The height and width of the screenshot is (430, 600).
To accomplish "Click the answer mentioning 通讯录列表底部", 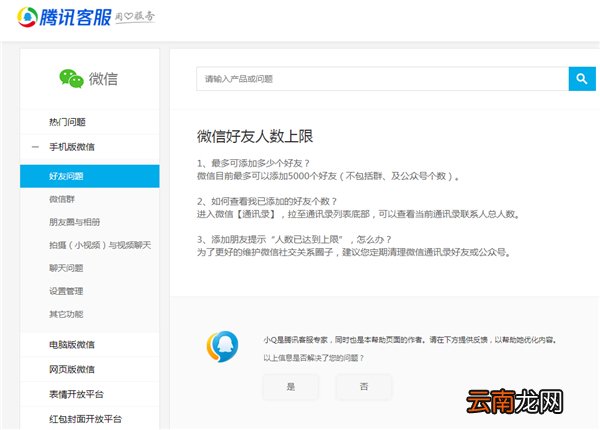I will [x=359, y=214].
